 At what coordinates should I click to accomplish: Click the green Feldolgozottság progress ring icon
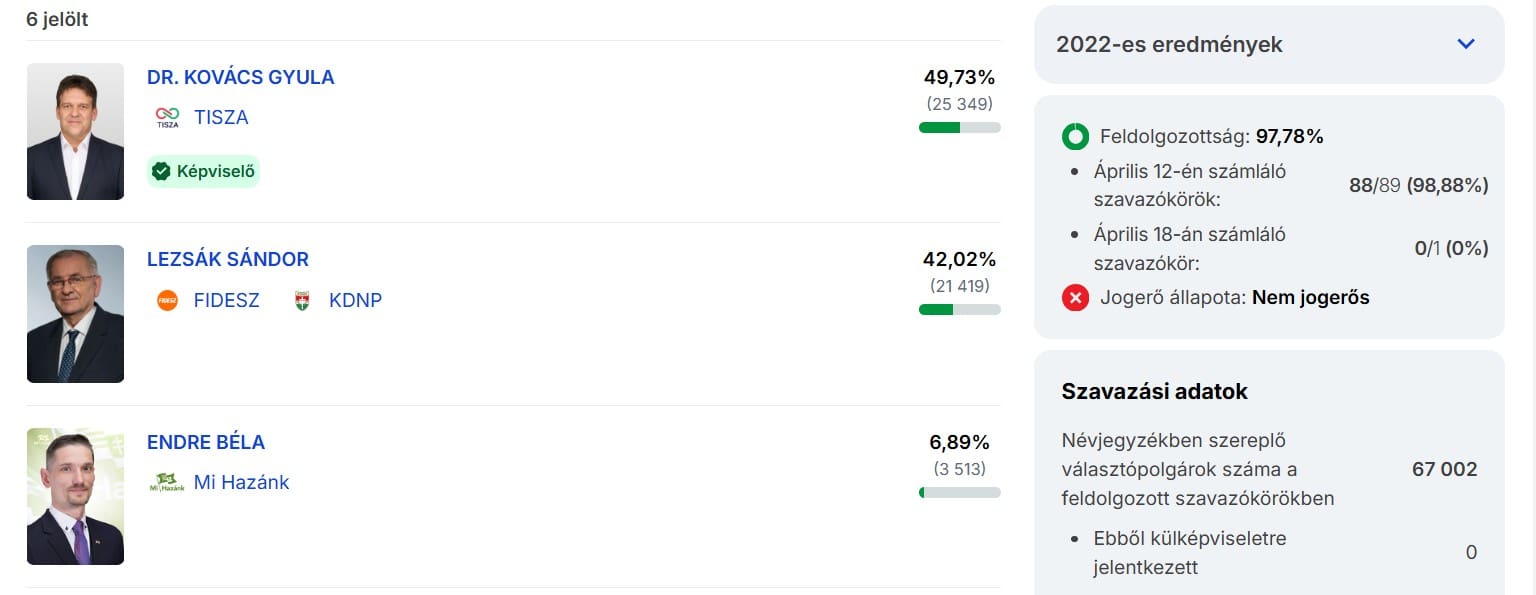click(1075, 136)
